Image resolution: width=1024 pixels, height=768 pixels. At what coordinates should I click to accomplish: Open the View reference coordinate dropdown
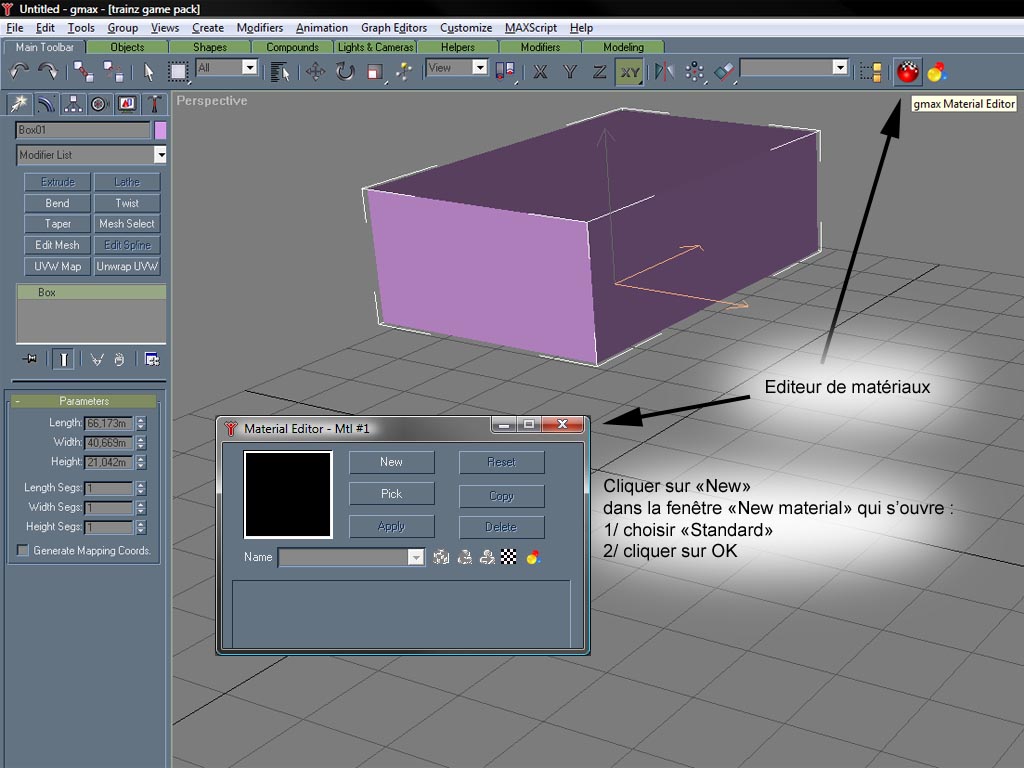479,68
